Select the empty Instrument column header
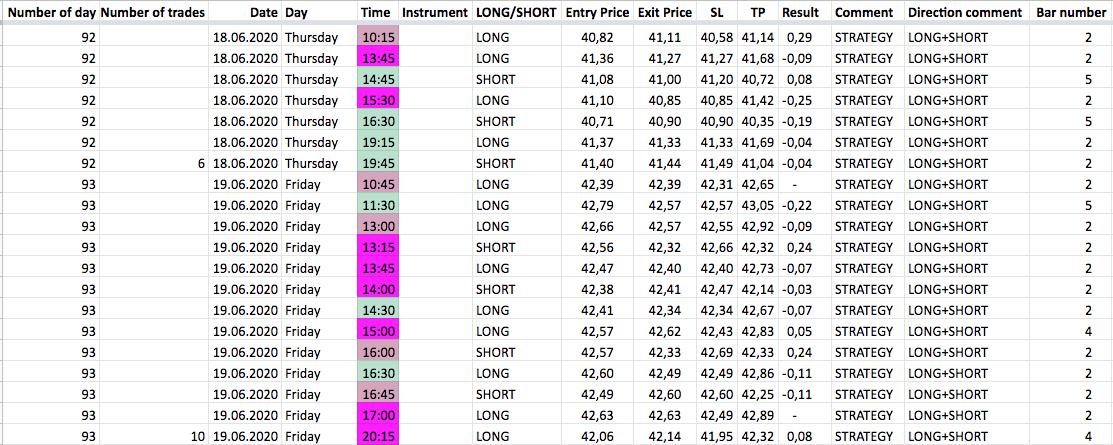This screenshot has height=445, width=1113. click(434, 13)
